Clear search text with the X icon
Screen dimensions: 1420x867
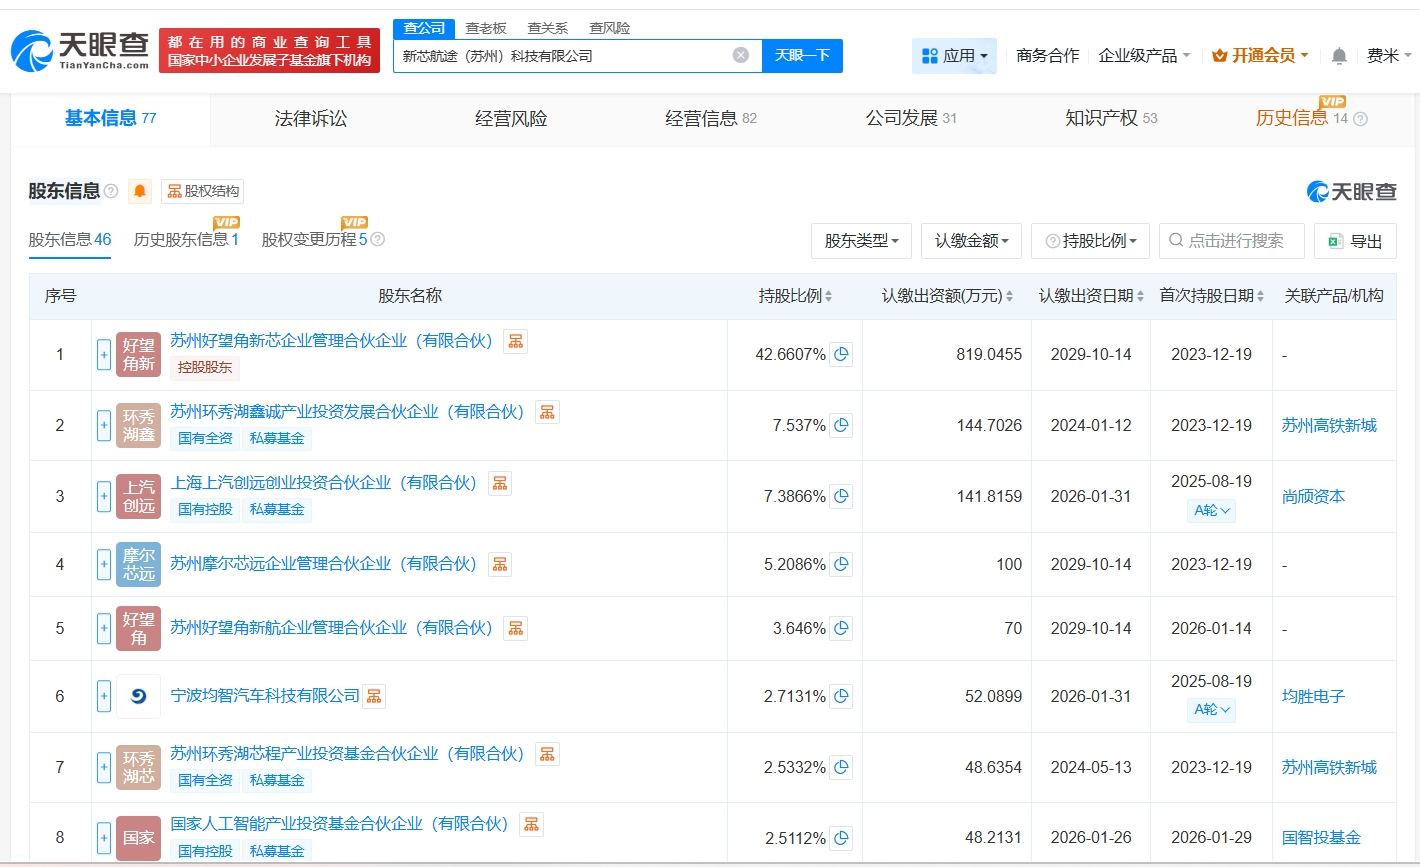point(741,56)
